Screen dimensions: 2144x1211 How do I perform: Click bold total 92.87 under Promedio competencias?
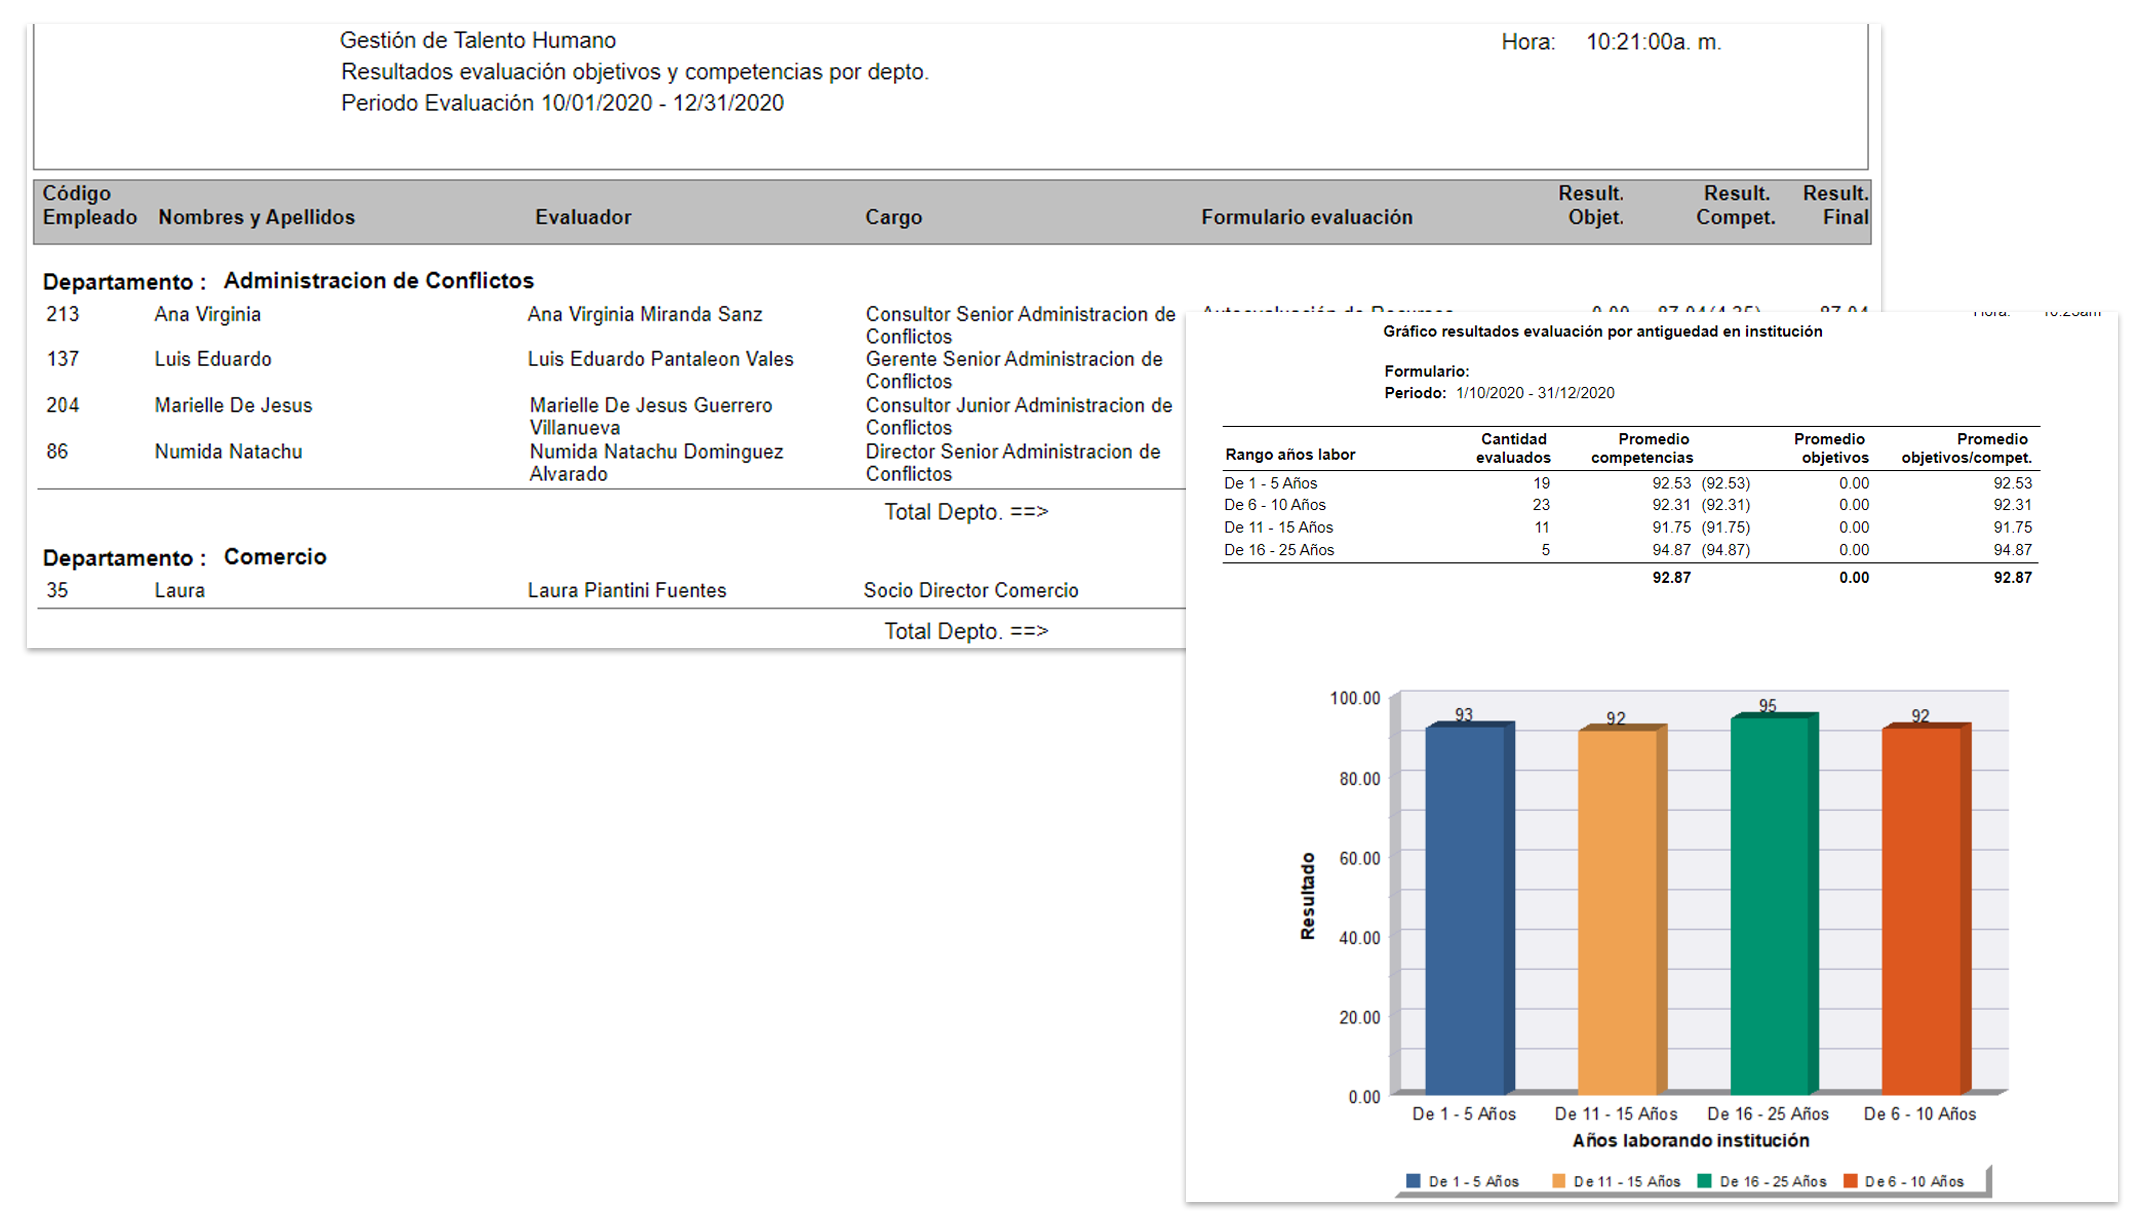pyautogui.click(x=1671, y=577)
